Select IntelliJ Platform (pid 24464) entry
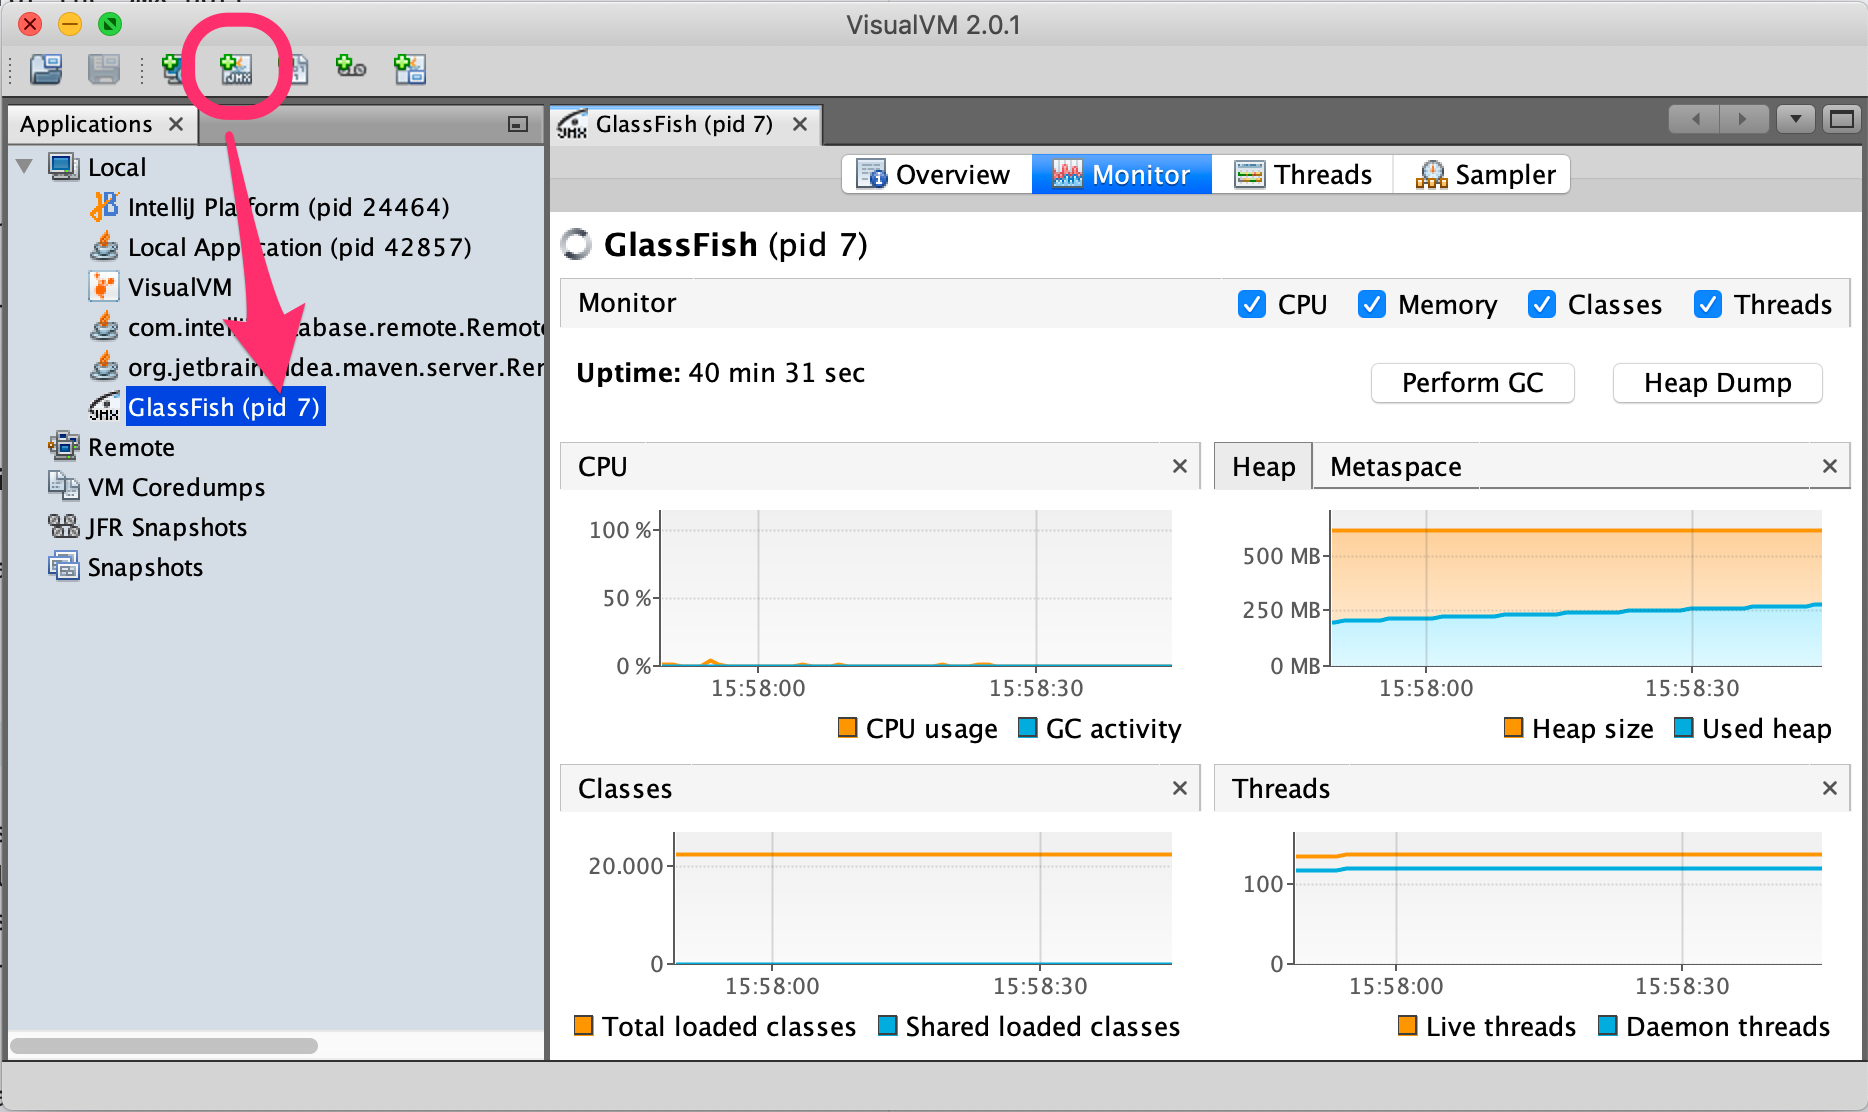This screenshot has width=1868, height=1112. click(x=289, y=207)
